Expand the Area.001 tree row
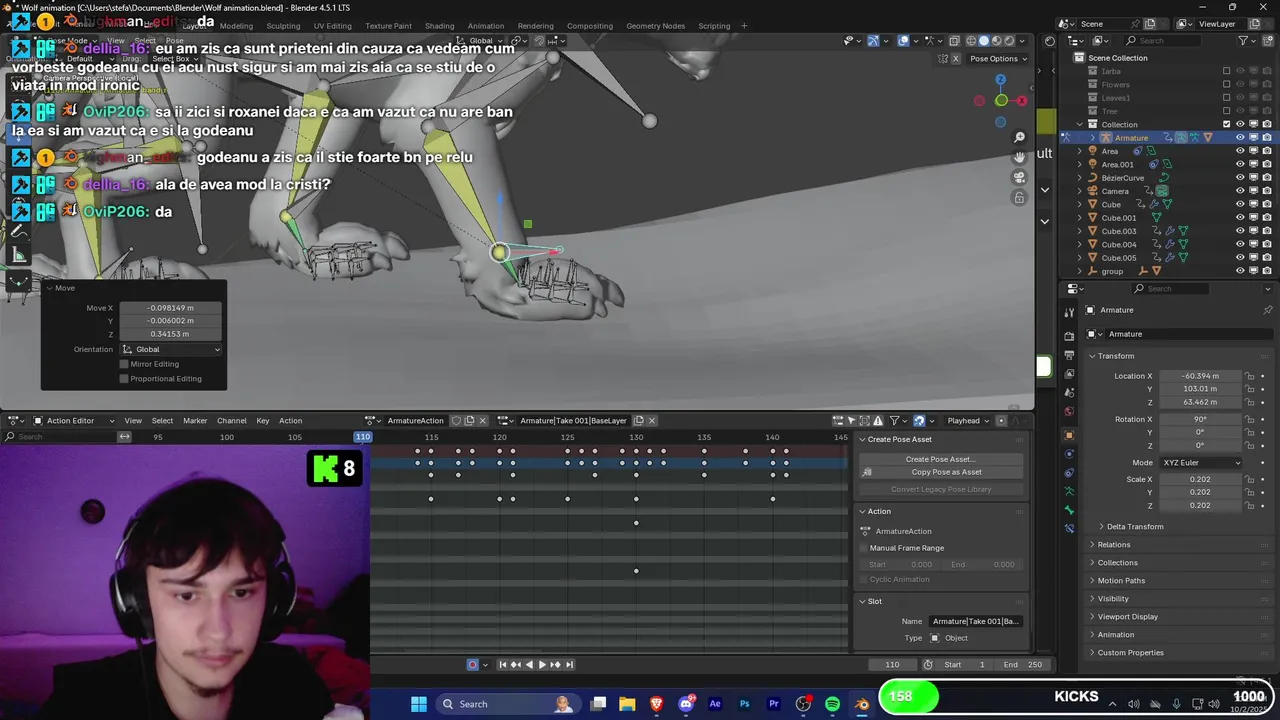Image resolution: width=1280 pixels, height=720 pixels. pos(1080,165)
